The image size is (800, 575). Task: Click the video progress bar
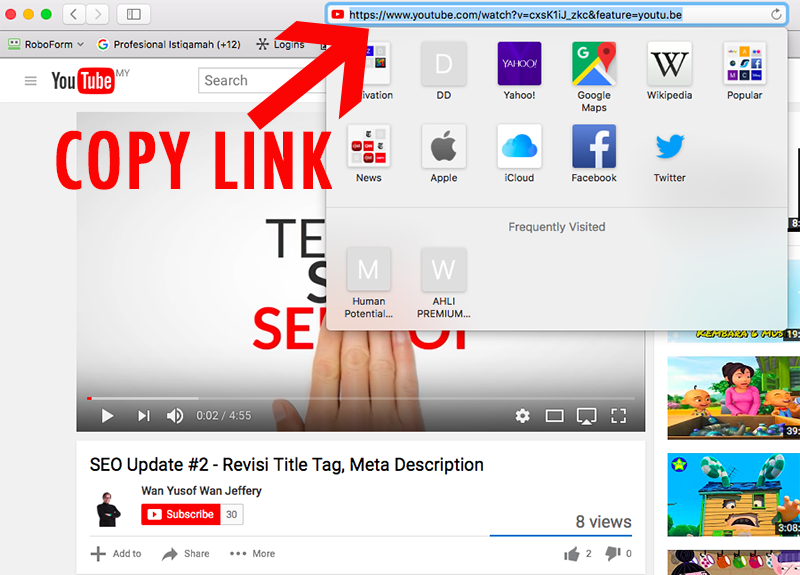(x=361, y=398)
